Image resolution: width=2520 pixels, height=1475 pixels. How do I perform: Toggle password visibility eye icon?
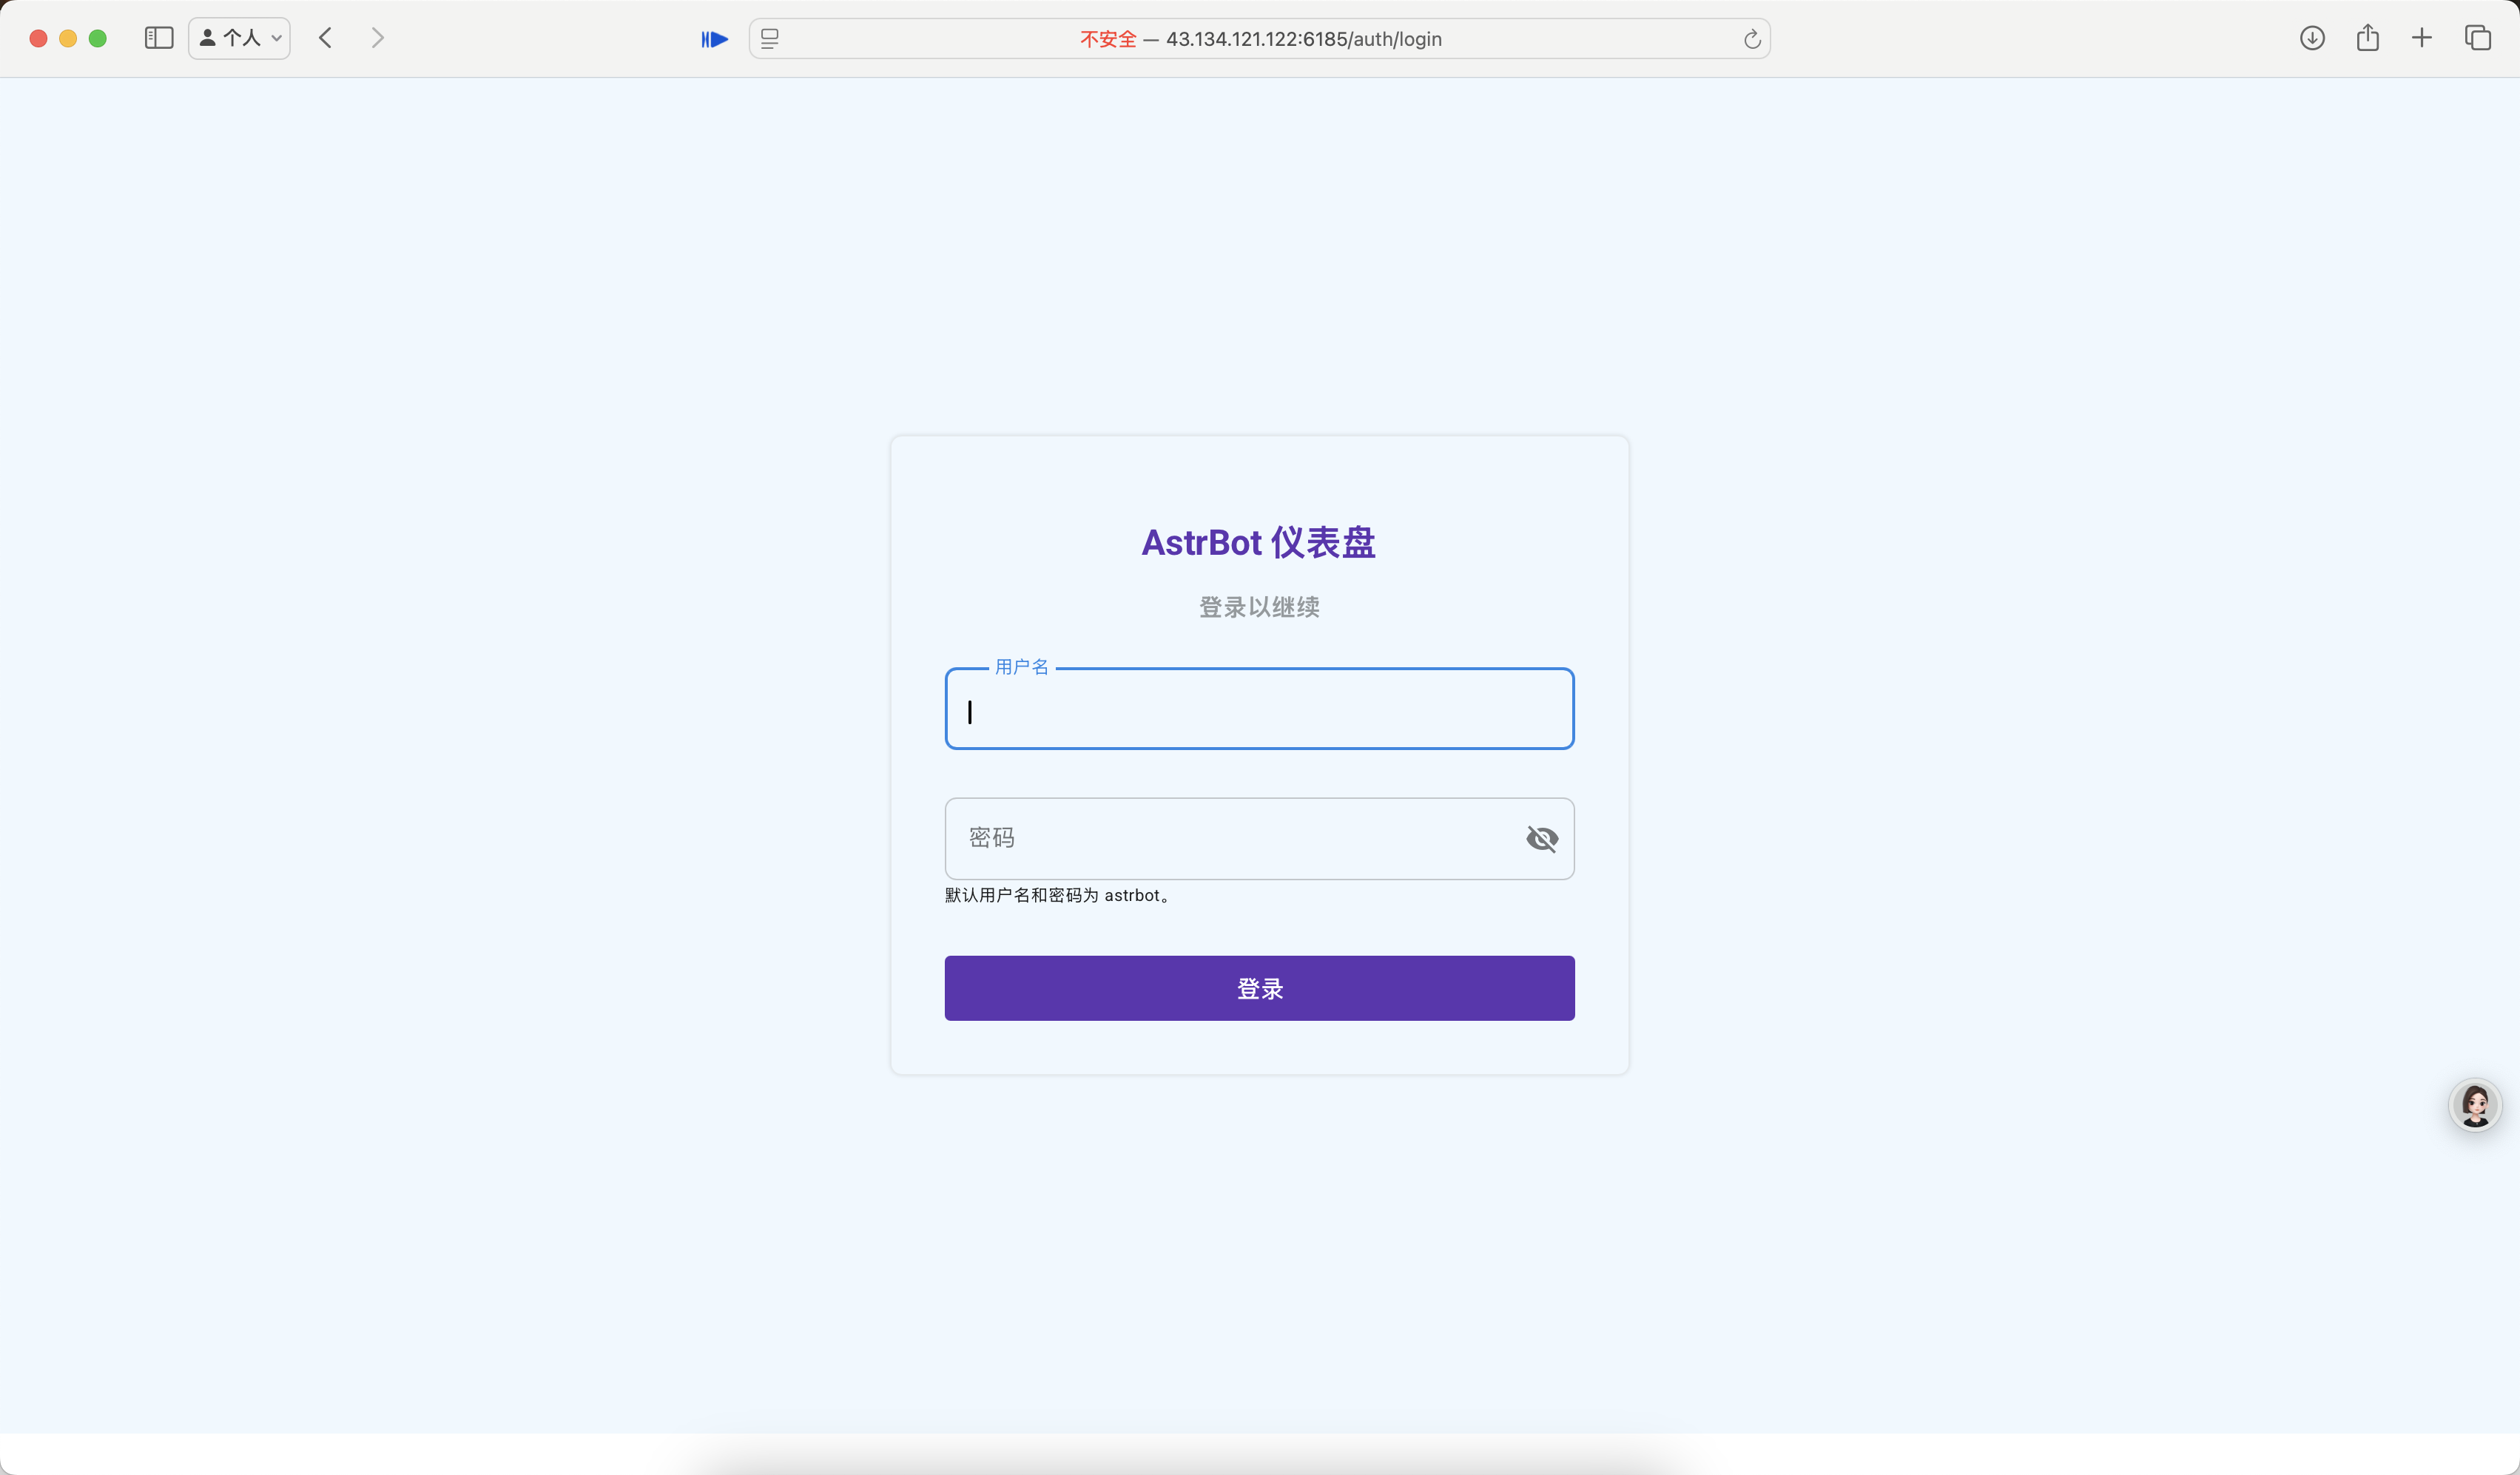pyautogui.click(x=1542, y=838)
